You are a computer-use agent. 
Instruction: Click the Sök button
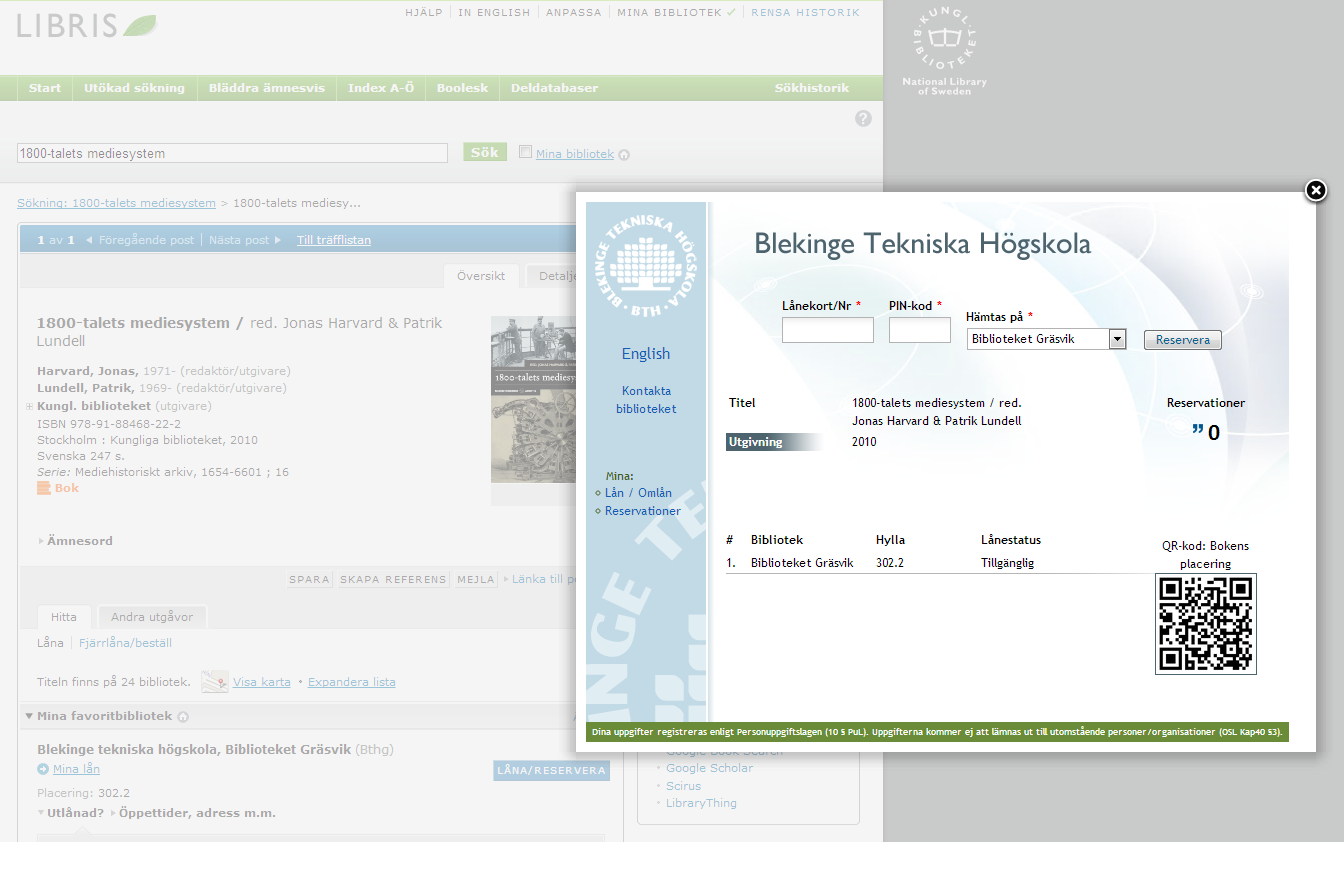pos(484,152)
